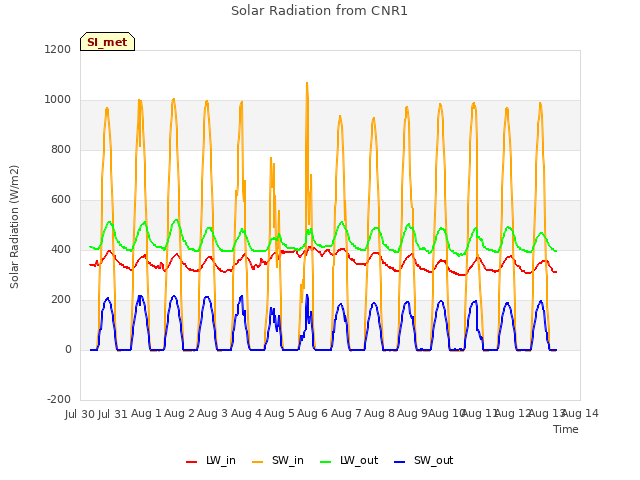The image size is (640, 480).
Task: Click the -200 y-axis tick label
Action: [x=59, y=399]
